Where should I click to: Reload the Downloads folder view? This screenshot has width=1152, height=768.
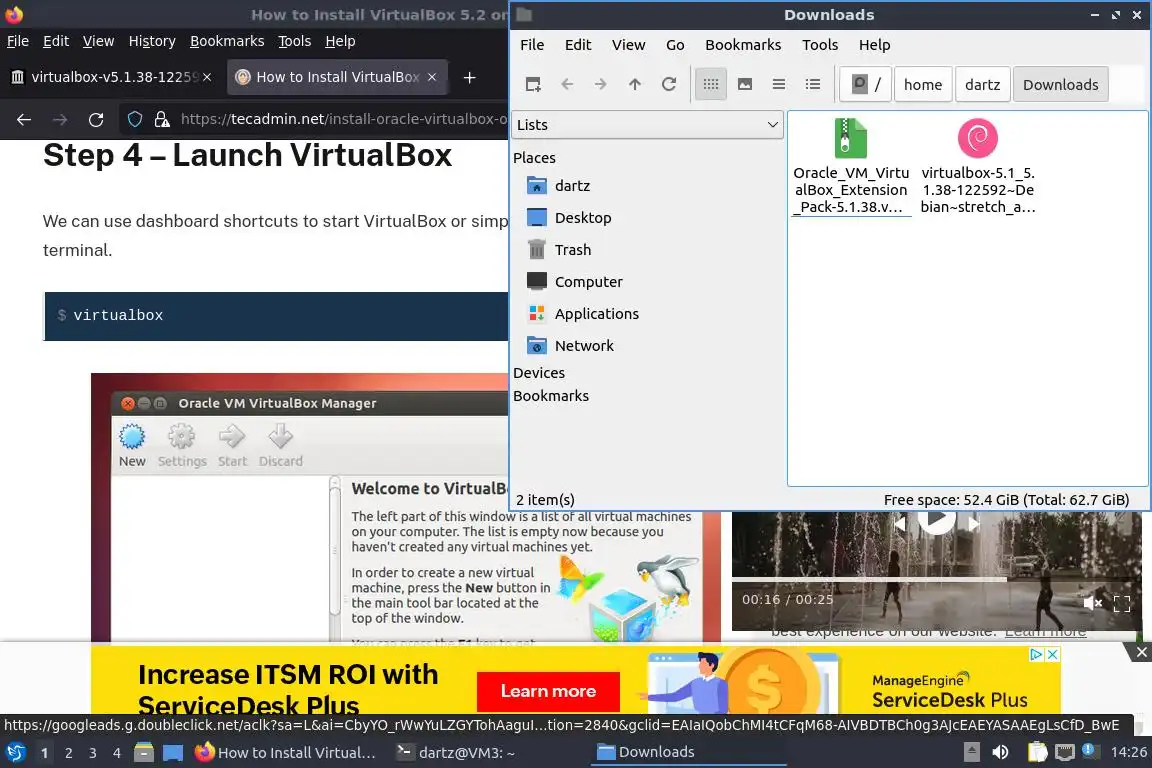point(669,85)
